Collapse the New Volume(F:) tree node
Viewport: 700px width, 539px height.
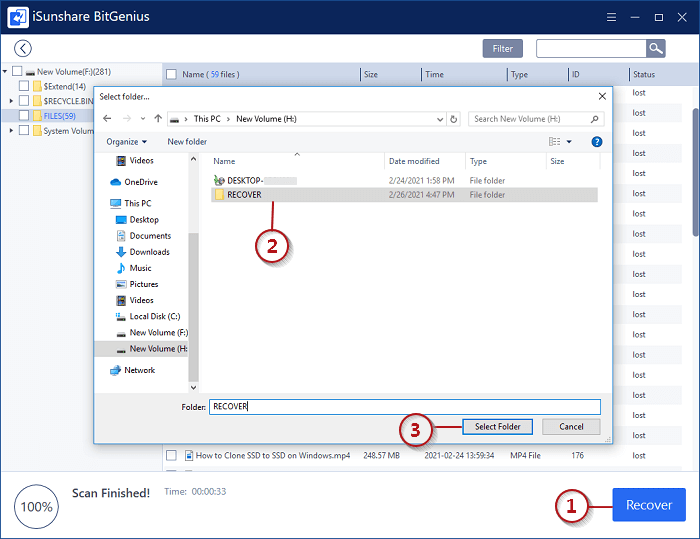(x=5, y=72)
